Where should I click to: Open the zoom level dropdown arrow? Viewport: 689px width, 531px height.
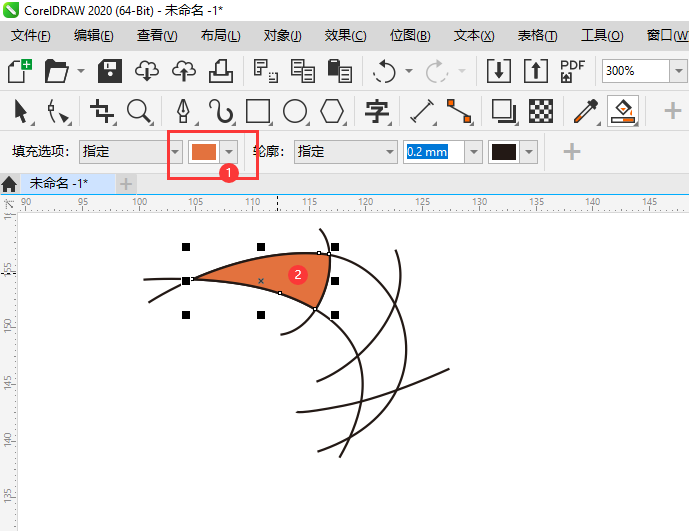pos(678,71)
